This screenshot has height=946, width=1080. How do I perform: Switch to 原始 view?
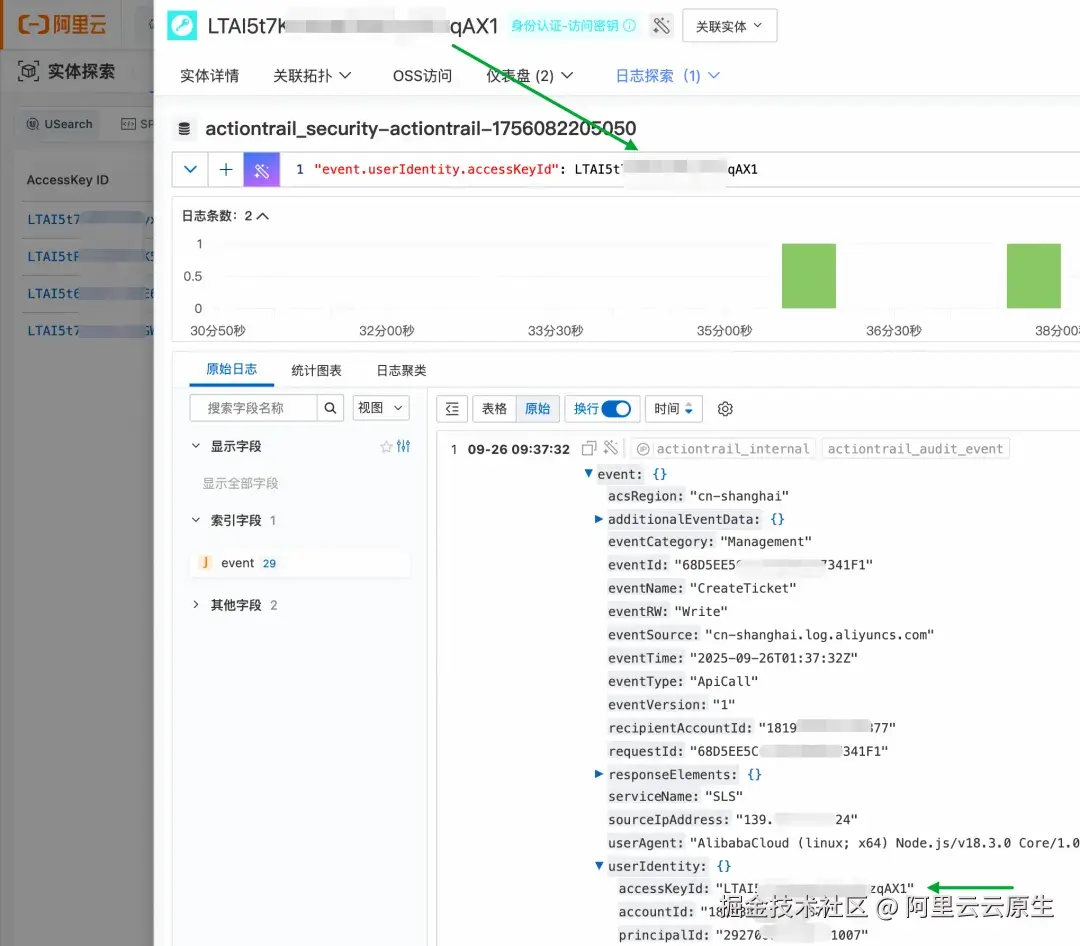[x=537, y=409]
